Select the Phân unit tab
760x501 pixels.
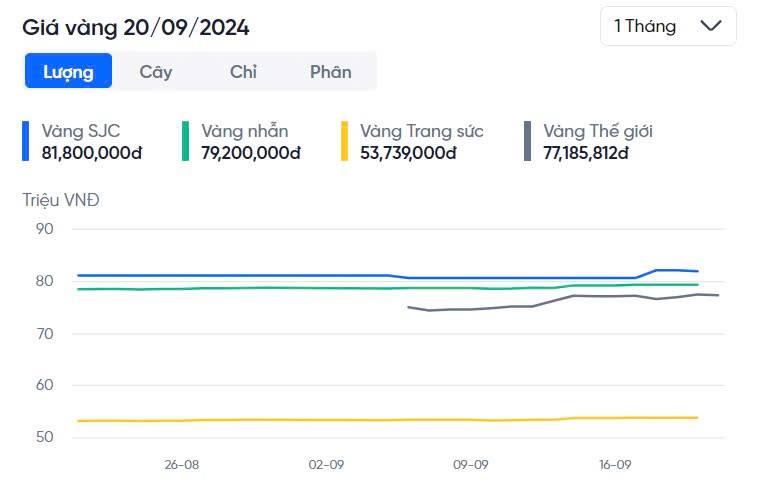pyautogui.click(x=330, y=71)
